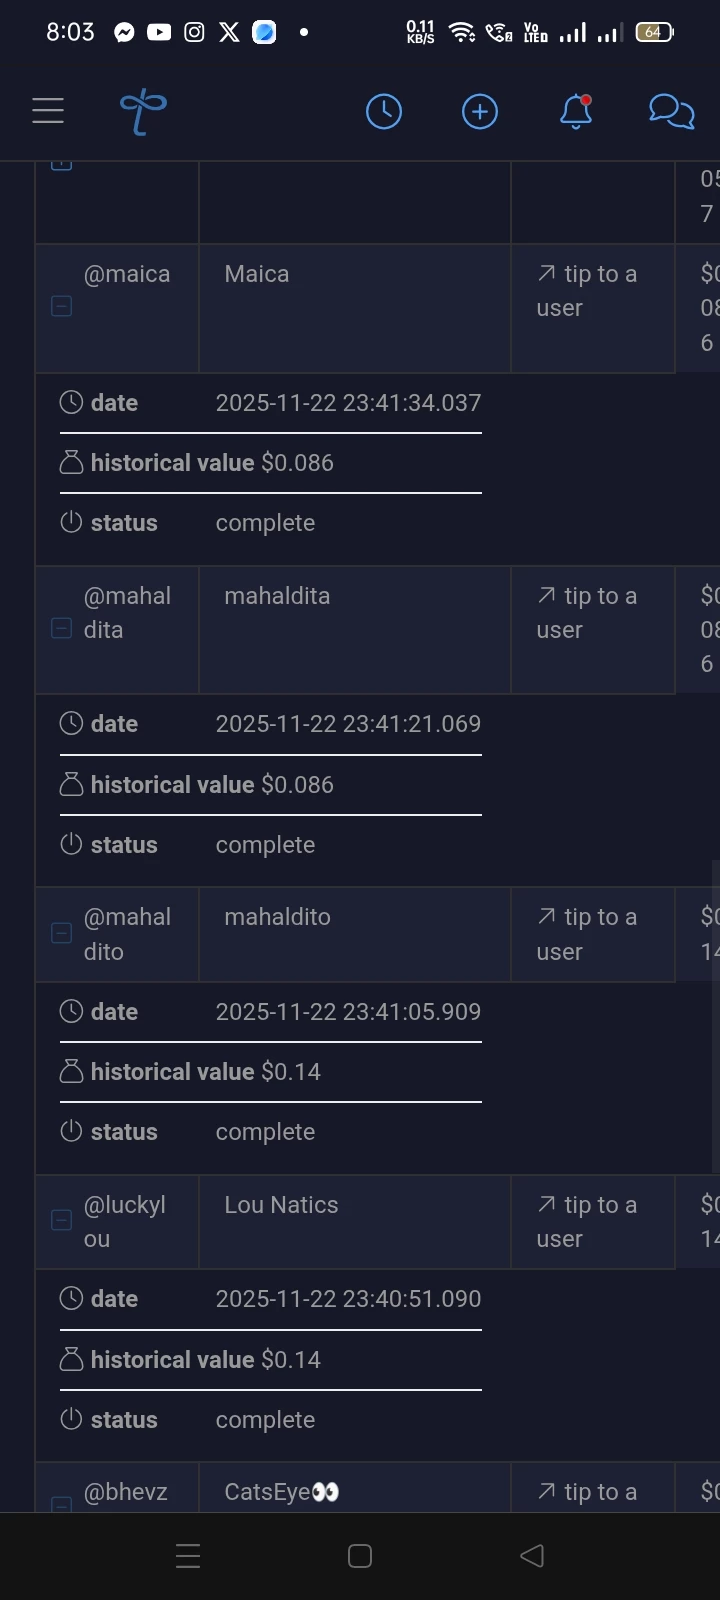The height and width of the screenshot is (1600, 720).
Task: Tap 'tip to a user' in mahaldita row
Action: pyautogui.click(x=587, y=613)
